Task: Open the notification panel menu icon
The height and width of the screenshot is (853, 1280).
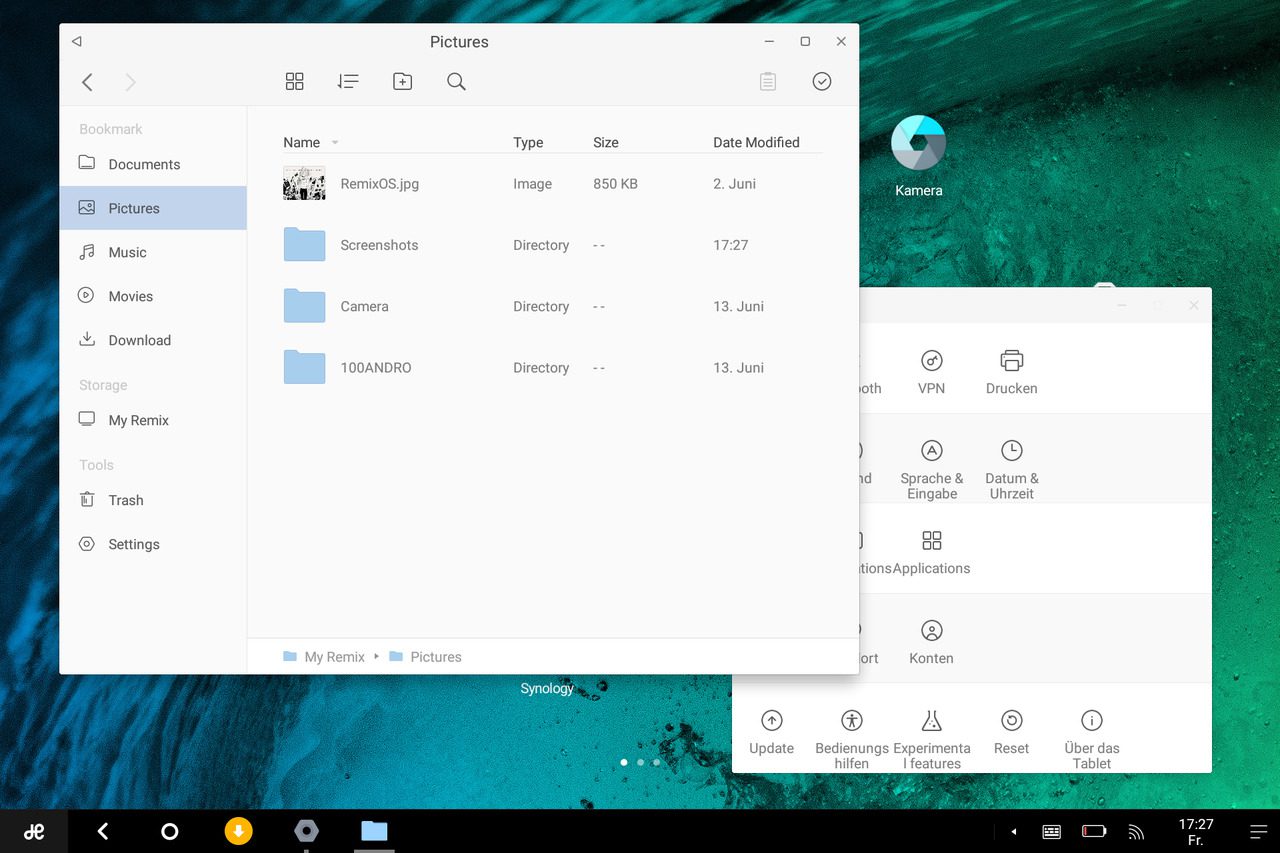Action: click(1258, 831)
